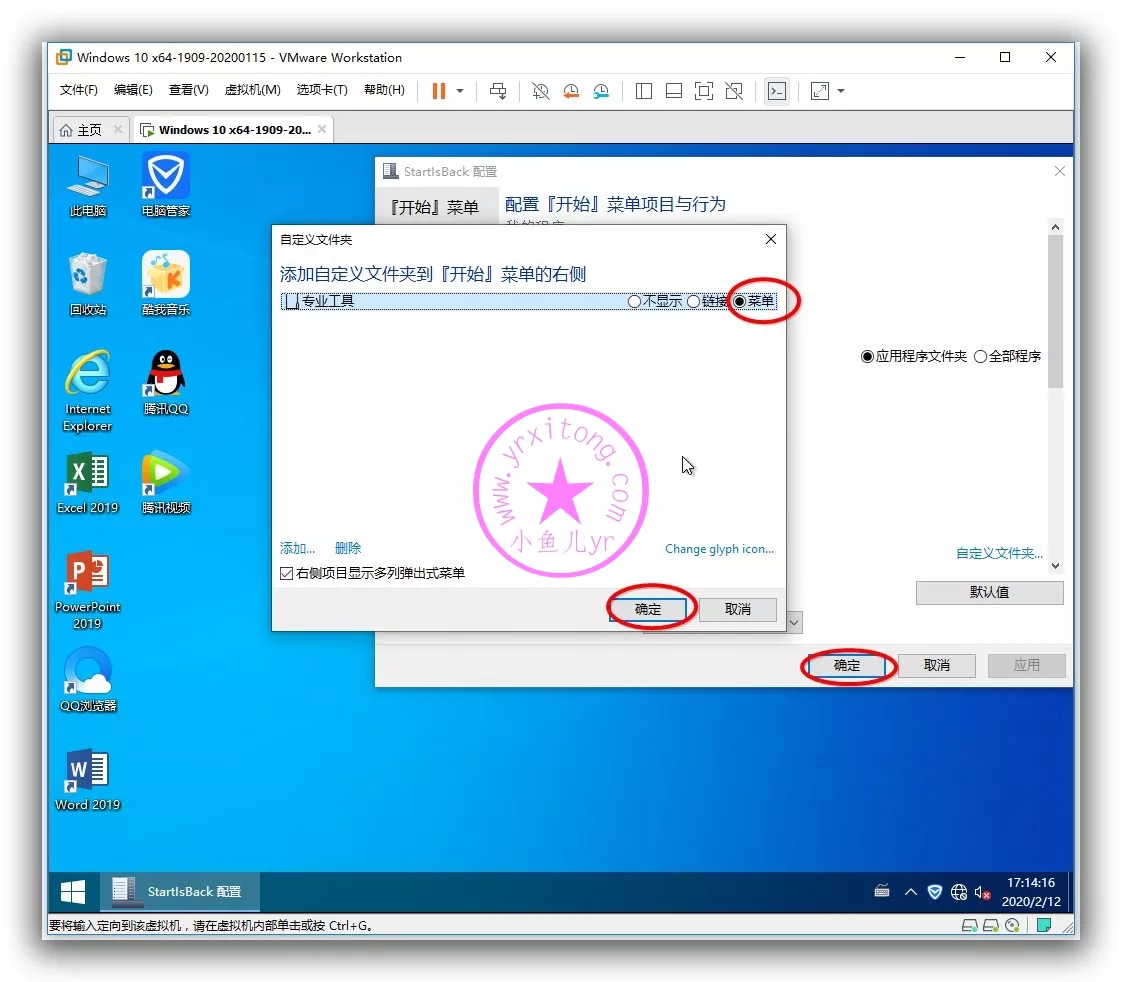Click the muted volume tray icon

pos(982,892)
